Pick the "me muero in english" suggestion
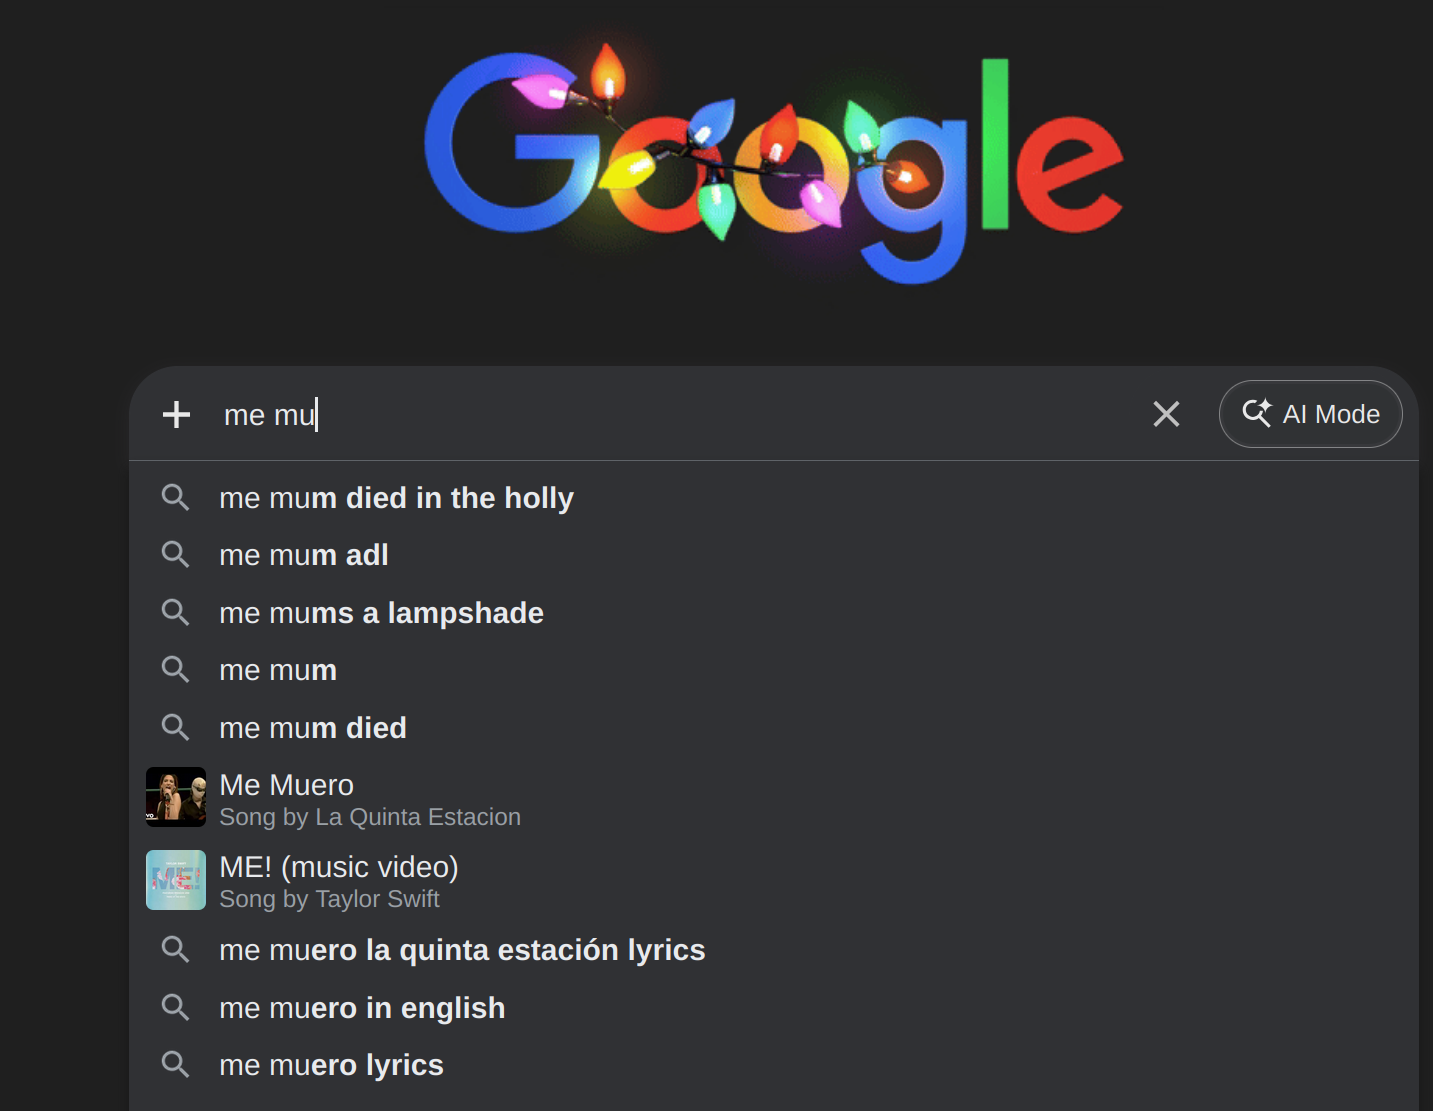The image size is (1433, 1111). click(x=362, y=1008)
